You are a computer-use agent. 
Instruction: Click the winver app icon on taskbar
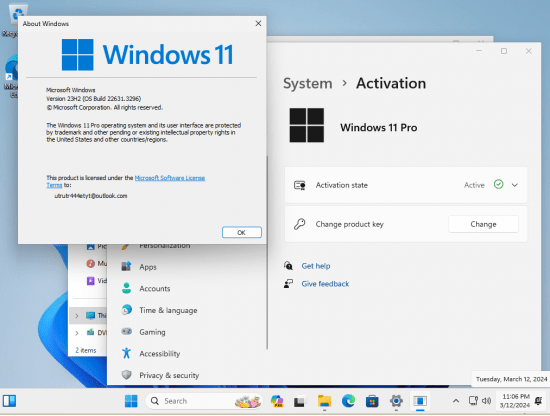pyautogui.click(x=420, y=401)
